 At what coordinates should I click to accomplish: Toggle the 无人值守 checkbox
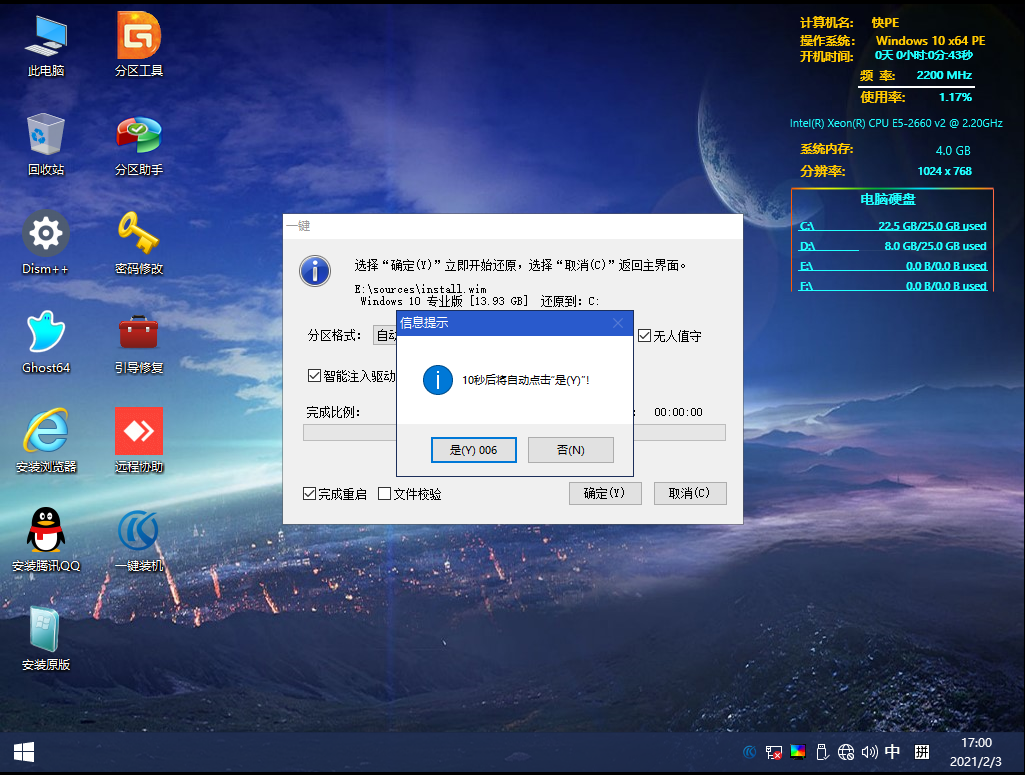[x=645, y=336]
